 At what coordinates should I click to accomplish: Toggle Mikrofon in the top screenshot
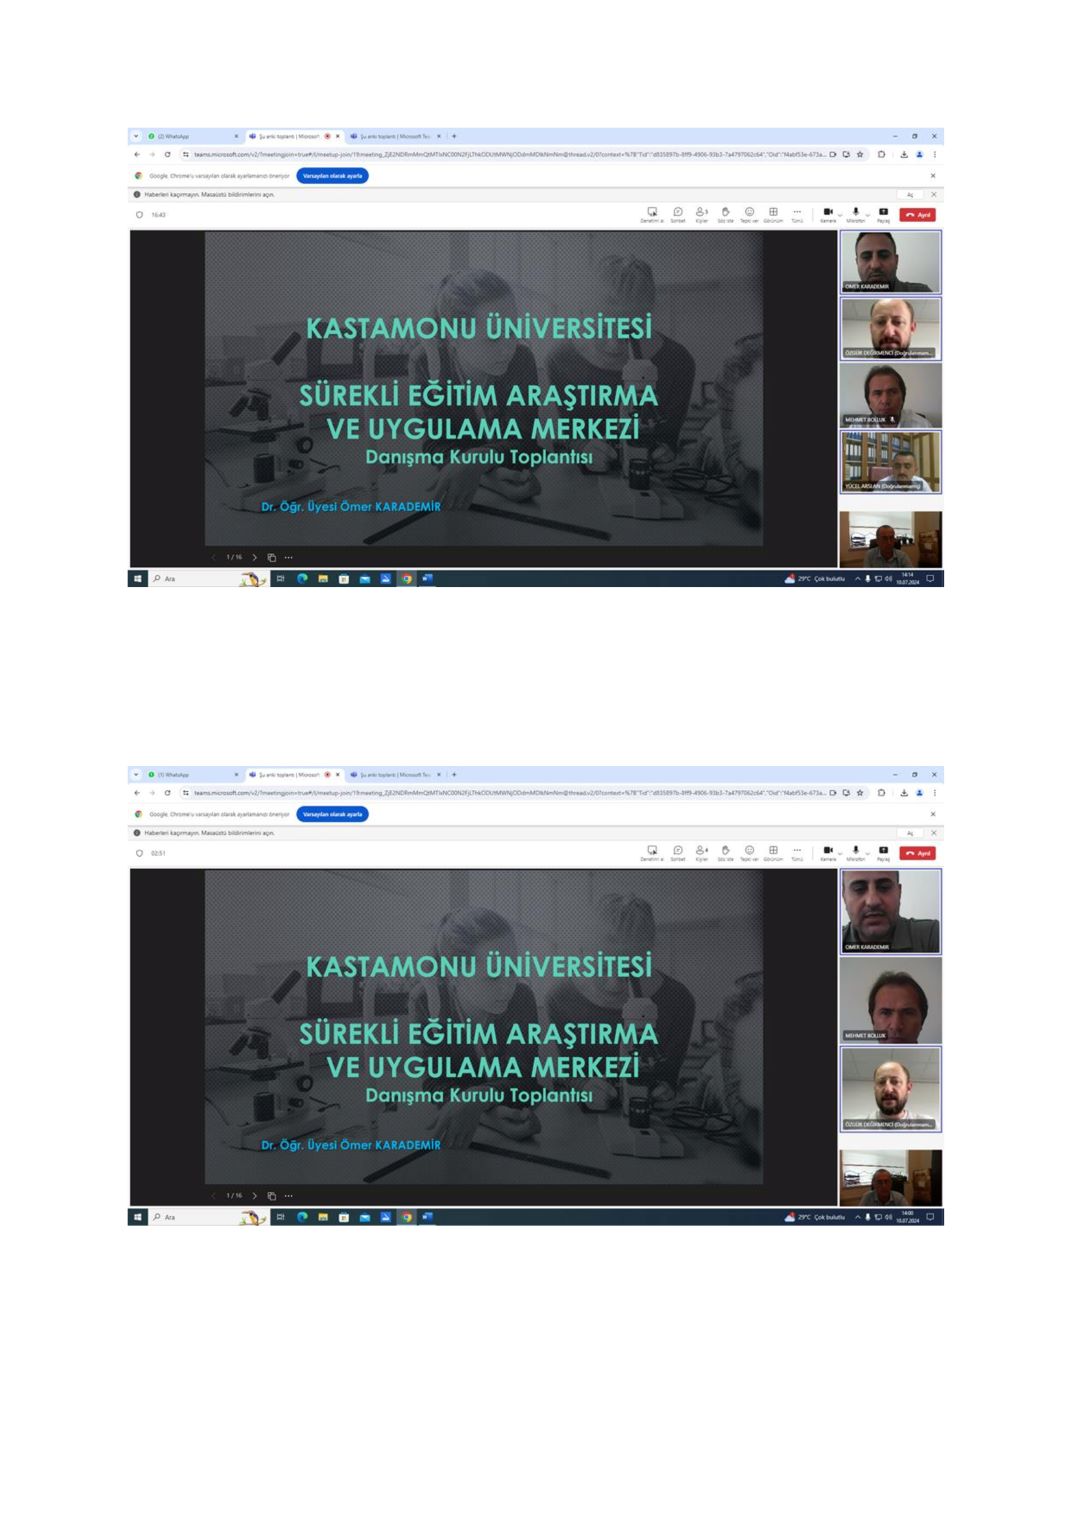tap(855, 214)
